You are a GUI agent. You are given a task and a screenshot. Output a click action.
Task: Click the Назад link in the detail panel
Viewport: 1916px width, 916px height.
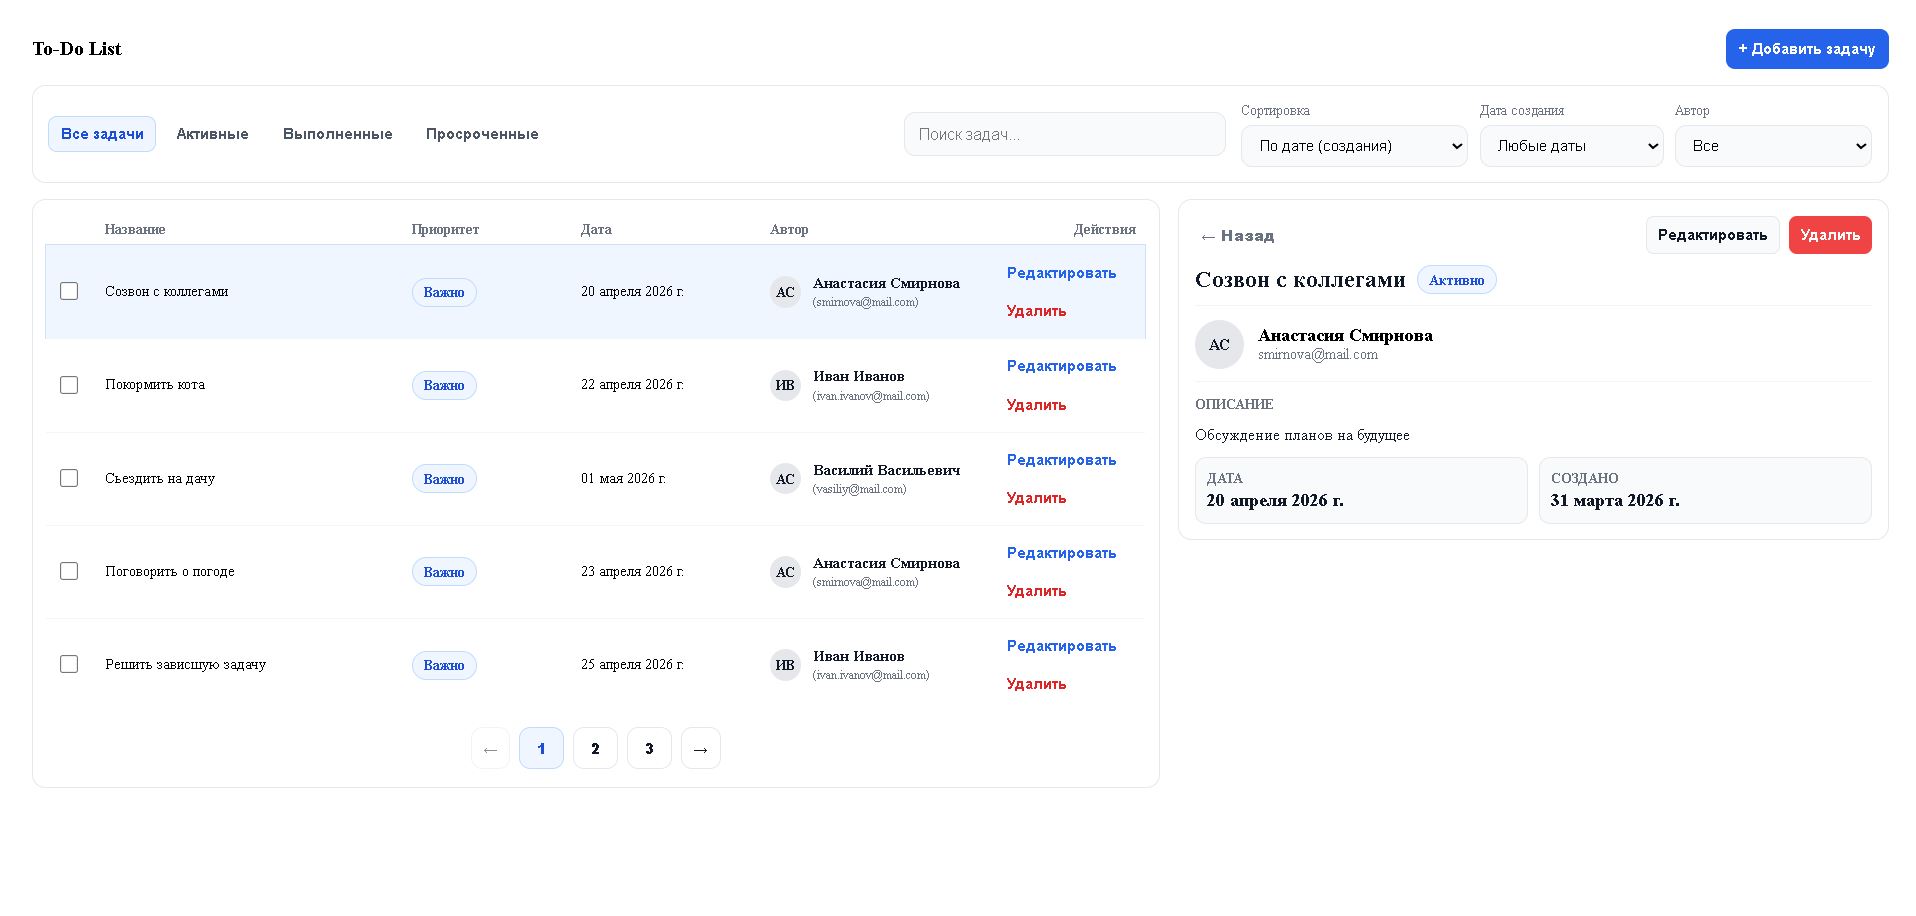coord(1237,236)
